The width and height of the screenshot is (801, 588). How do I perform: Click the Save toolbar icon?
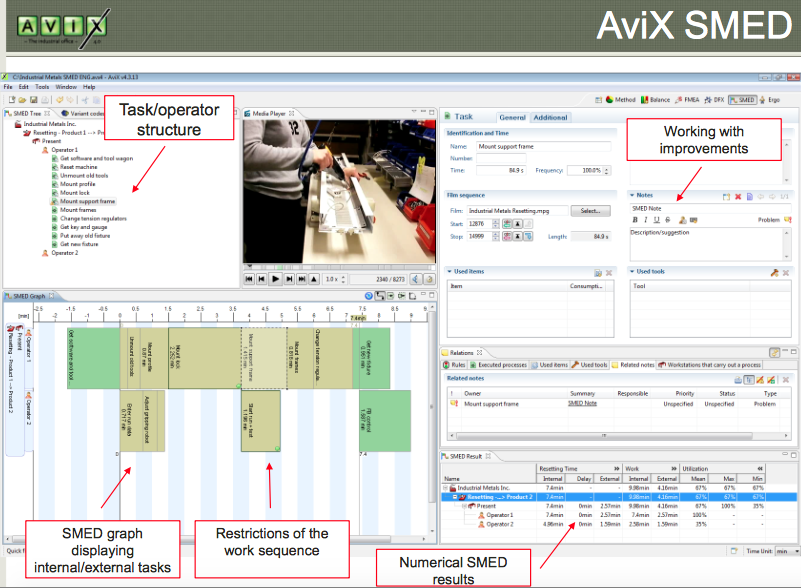[34, 100]
